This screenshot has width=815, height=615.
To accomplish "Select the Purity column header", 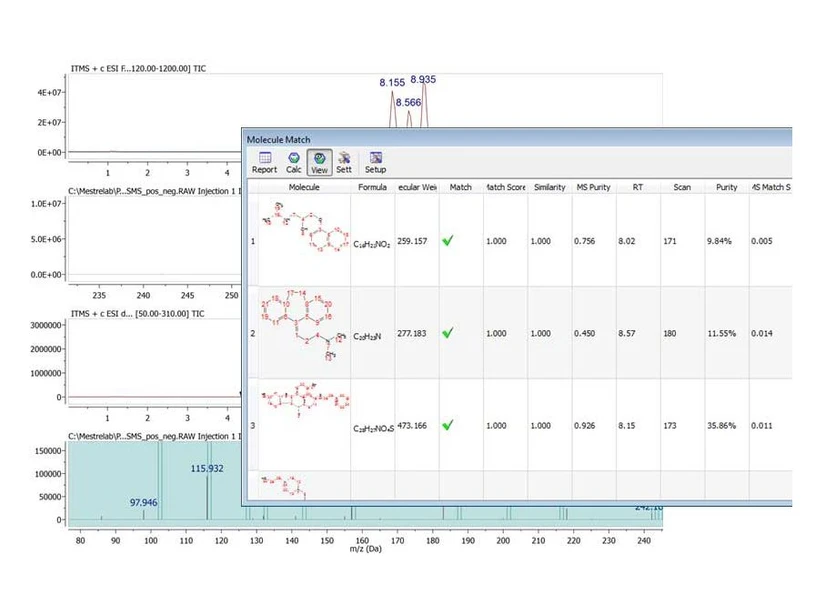I will [x=726, y=187].
